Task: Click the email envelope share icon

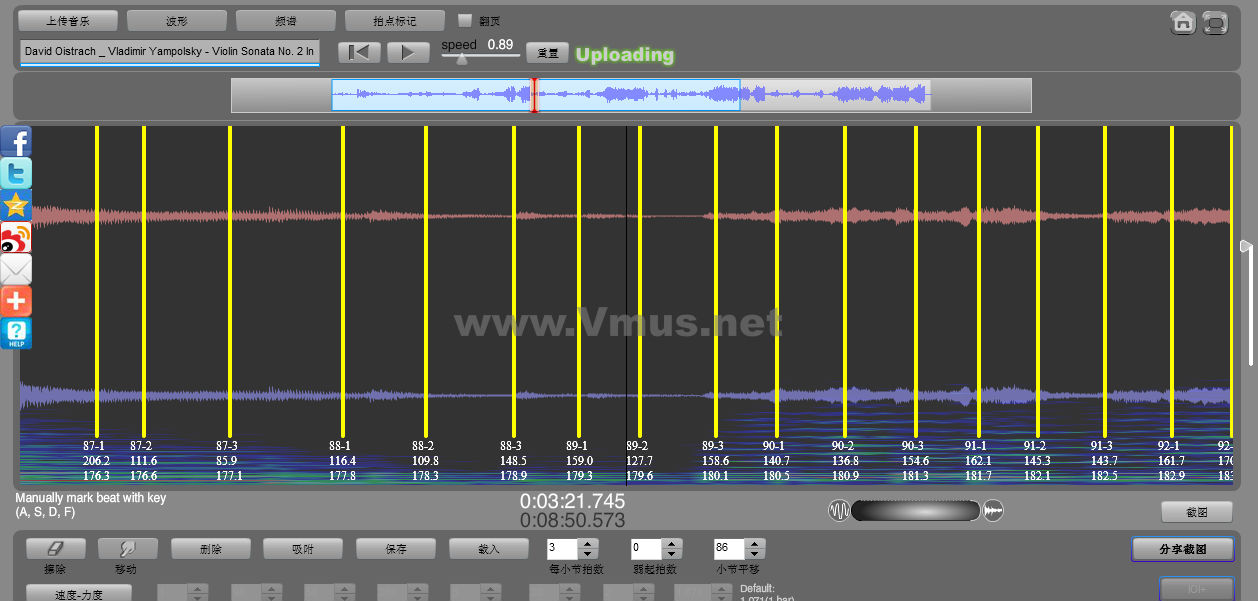Action: tap(16, 269)
